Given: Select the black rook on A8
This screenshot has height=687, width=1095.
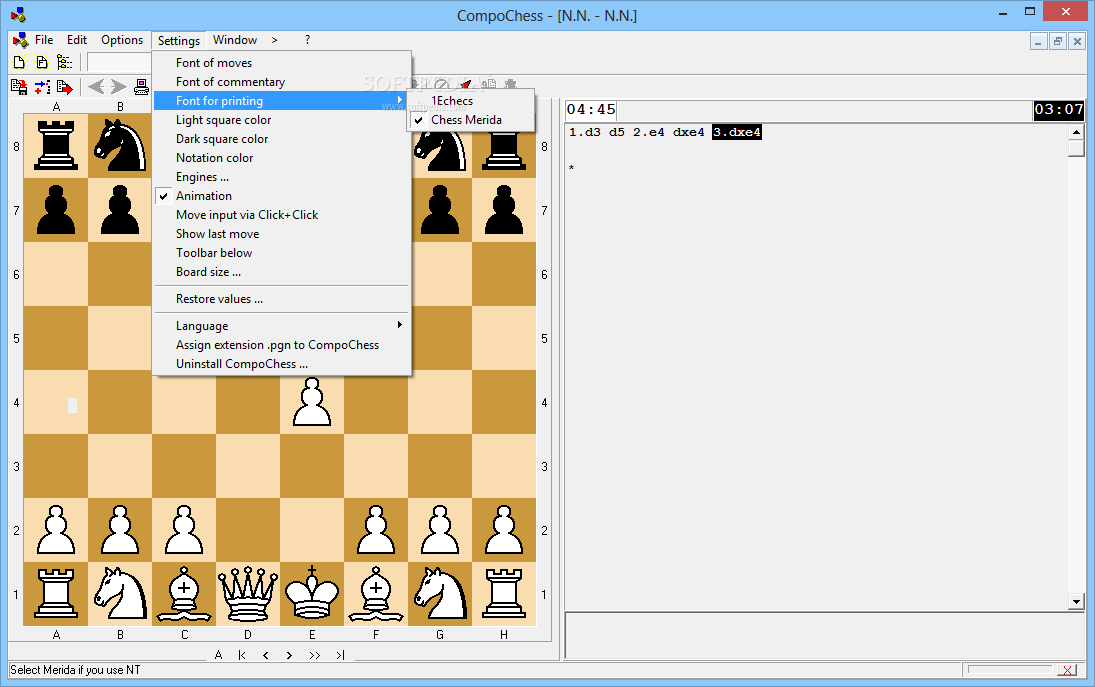Looking at the screenshot, I should (x=56, y=145).
